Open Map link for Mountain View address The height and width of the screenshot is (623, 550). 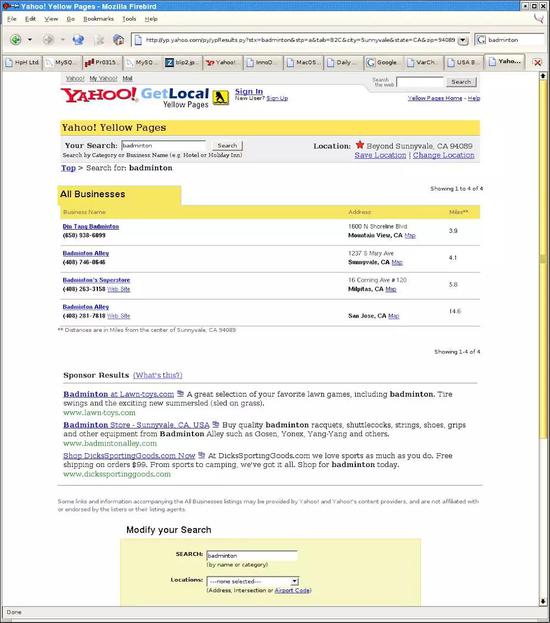(410, 236)
